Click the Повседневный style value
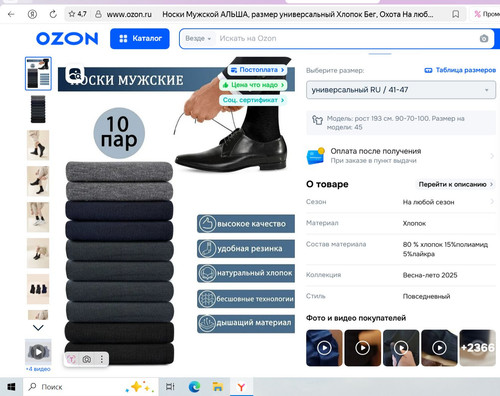Image resolution: width=500 pixels, height=396 pixels. [426, 296]
